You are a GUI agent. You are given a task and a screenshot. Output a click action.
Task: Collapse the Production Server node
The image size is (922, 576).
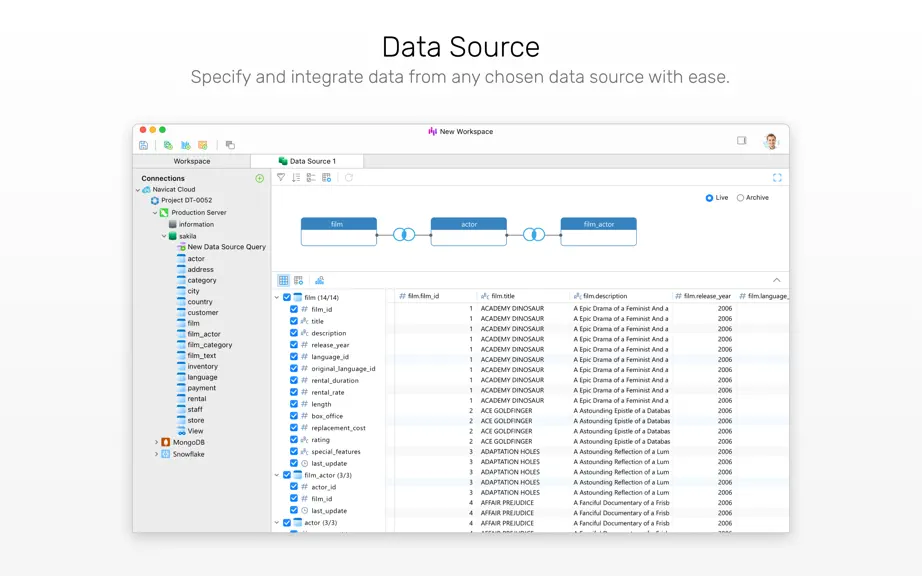[155, 213]
